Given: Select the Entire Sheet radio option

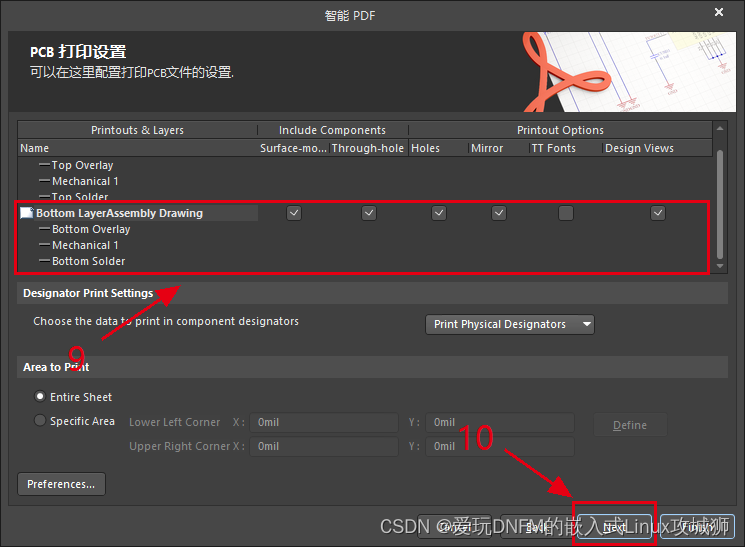Looking at the screenshot, I should pos(40,396).
